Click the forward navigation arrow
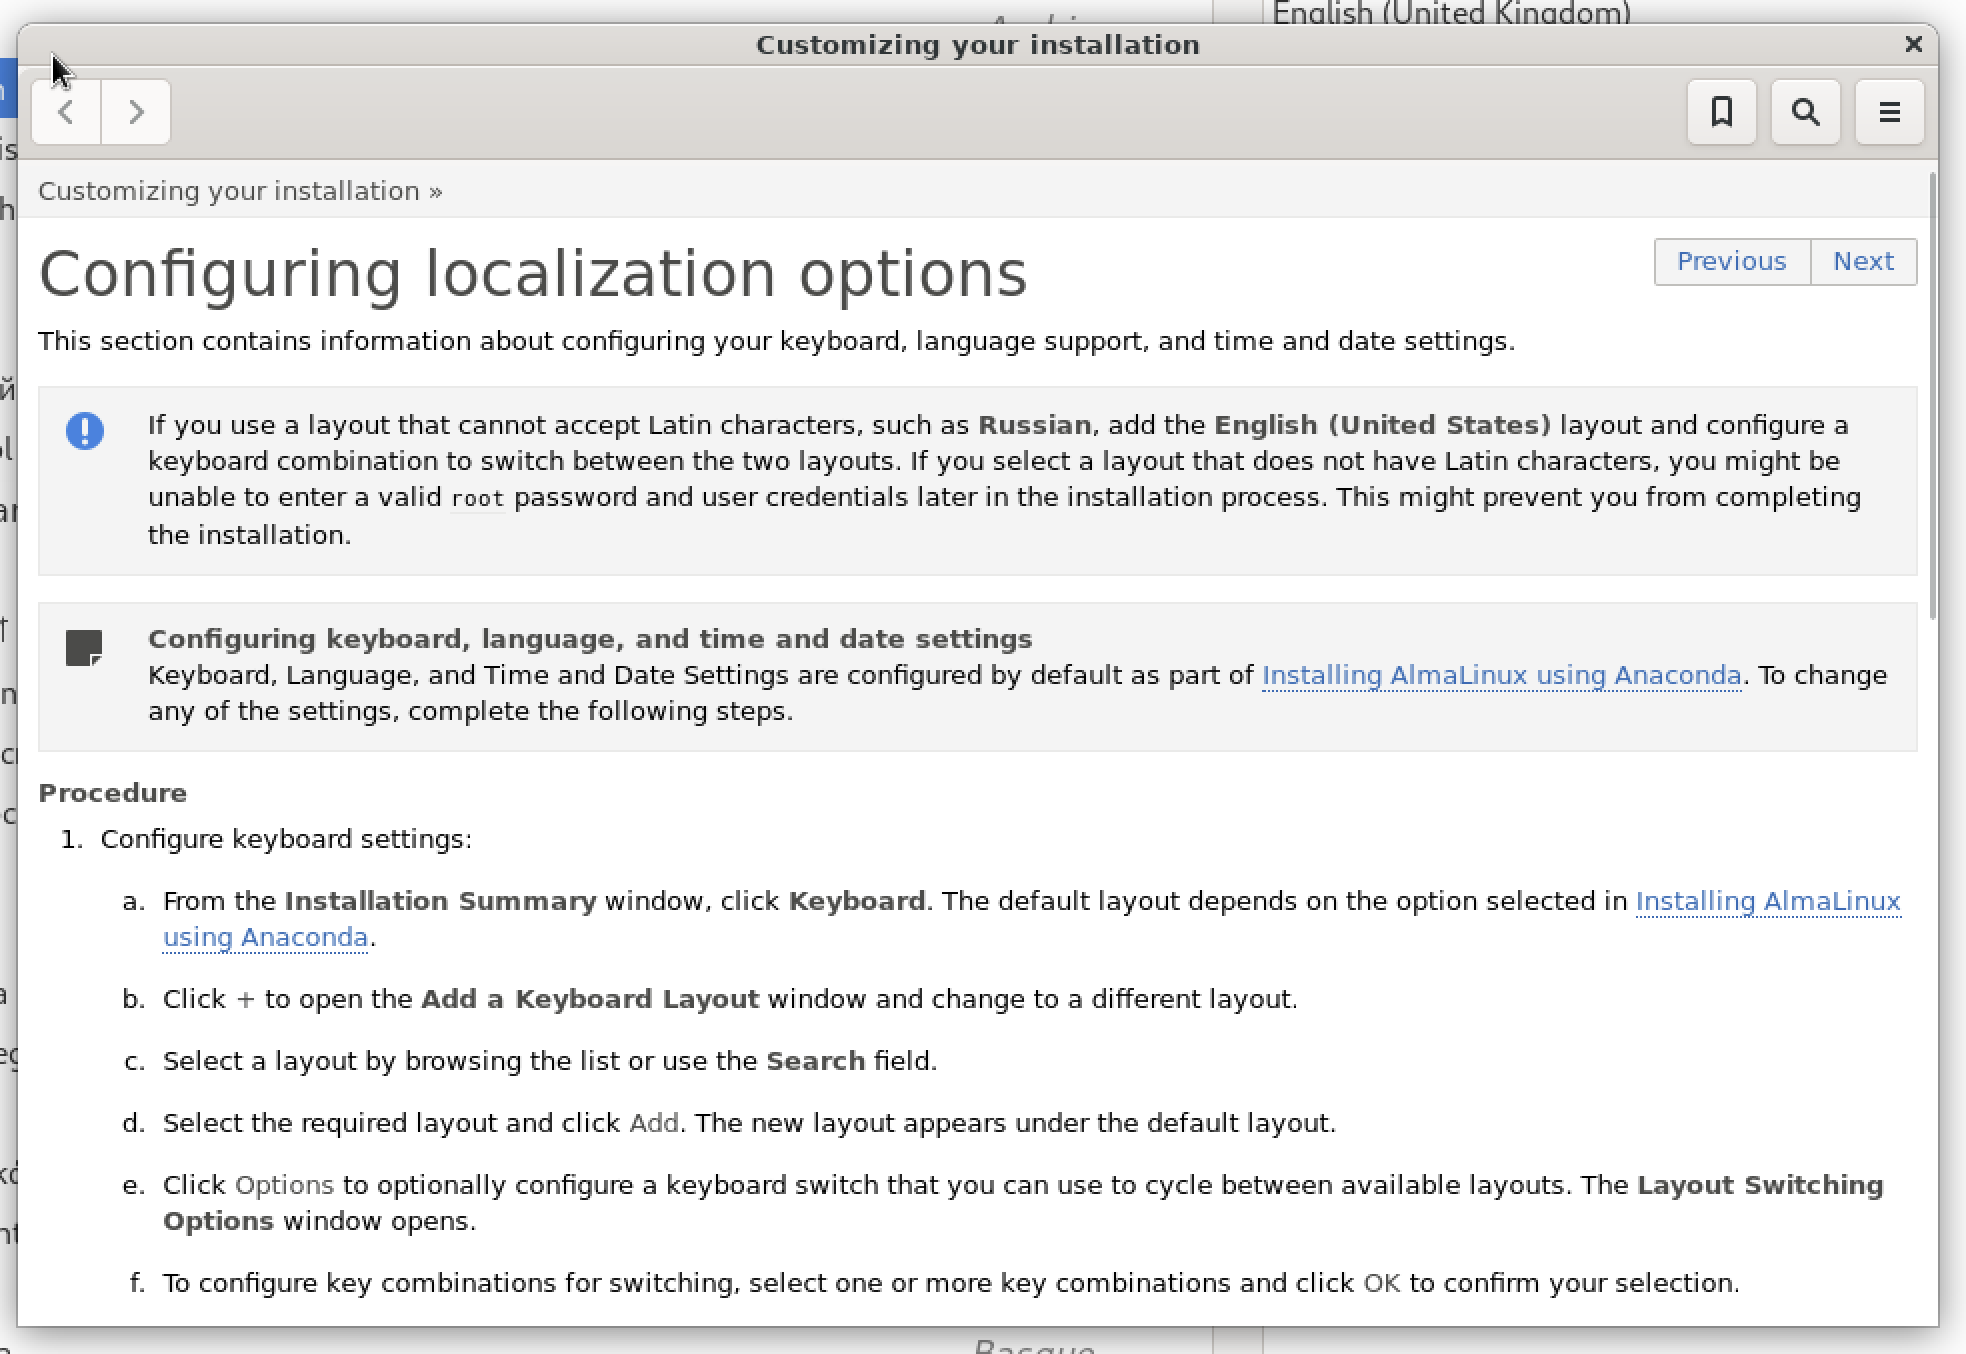This screenshot has height=1354, width=1966. click(x=136, y=112)
